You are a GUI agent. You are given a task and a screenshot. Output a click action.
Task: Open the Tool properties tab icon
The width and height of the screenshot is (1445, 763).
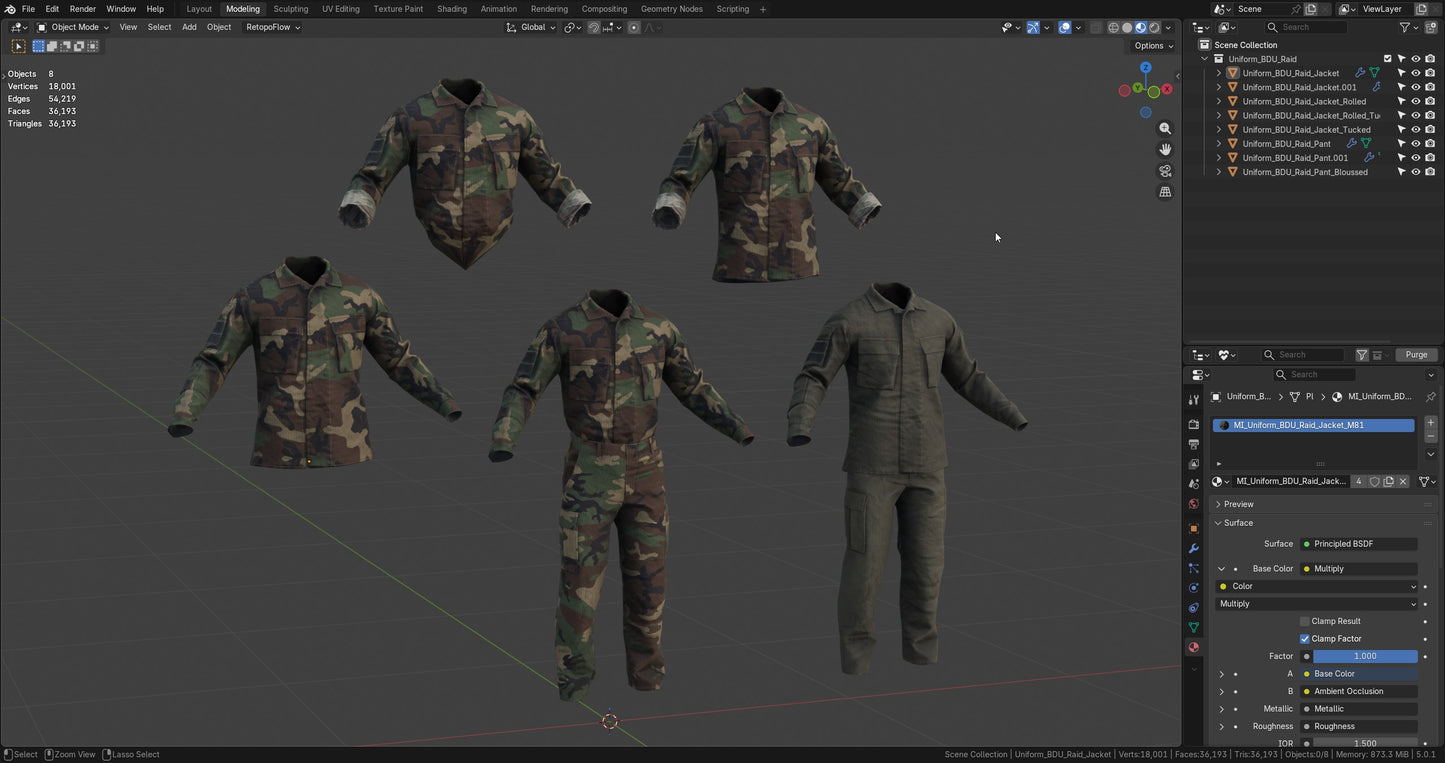(x=1193, y=399)
